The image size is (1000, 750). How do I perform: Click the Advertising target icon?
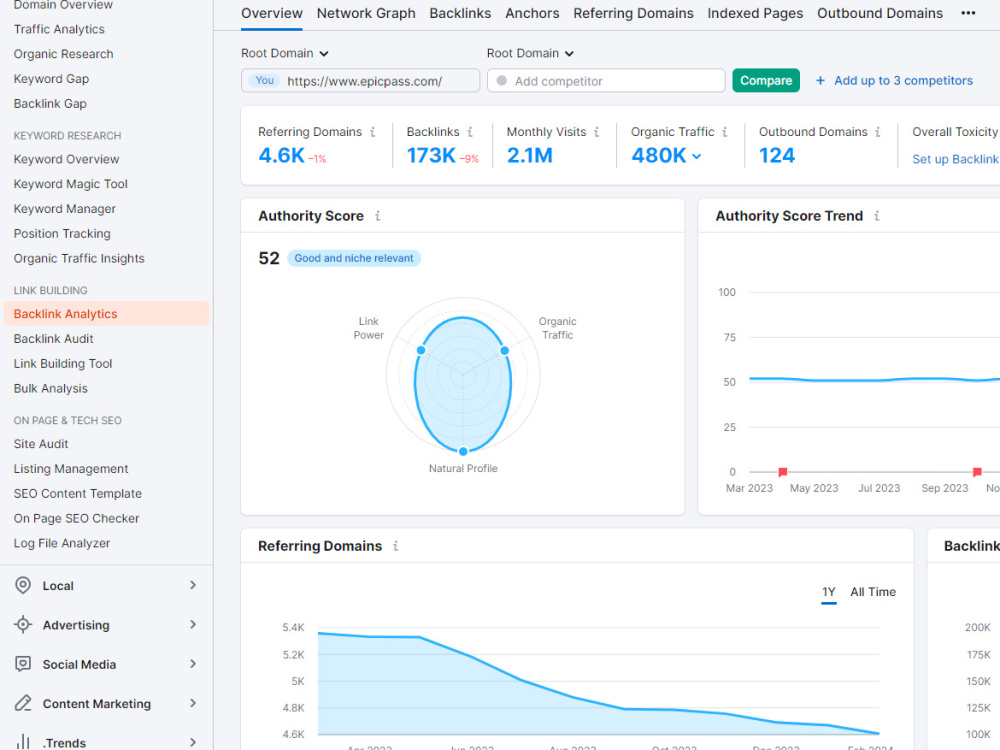coord(23,625)
